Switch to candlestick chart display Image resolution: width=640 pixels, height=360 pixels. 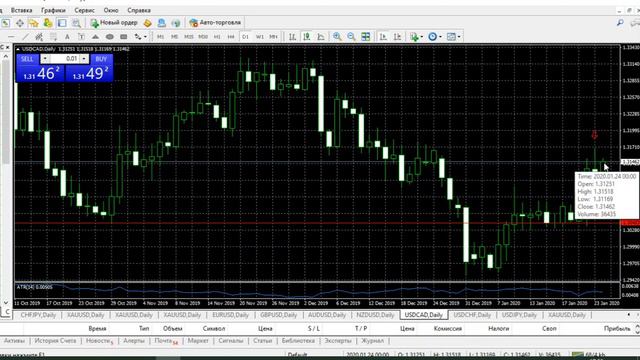tap(307, 37)
